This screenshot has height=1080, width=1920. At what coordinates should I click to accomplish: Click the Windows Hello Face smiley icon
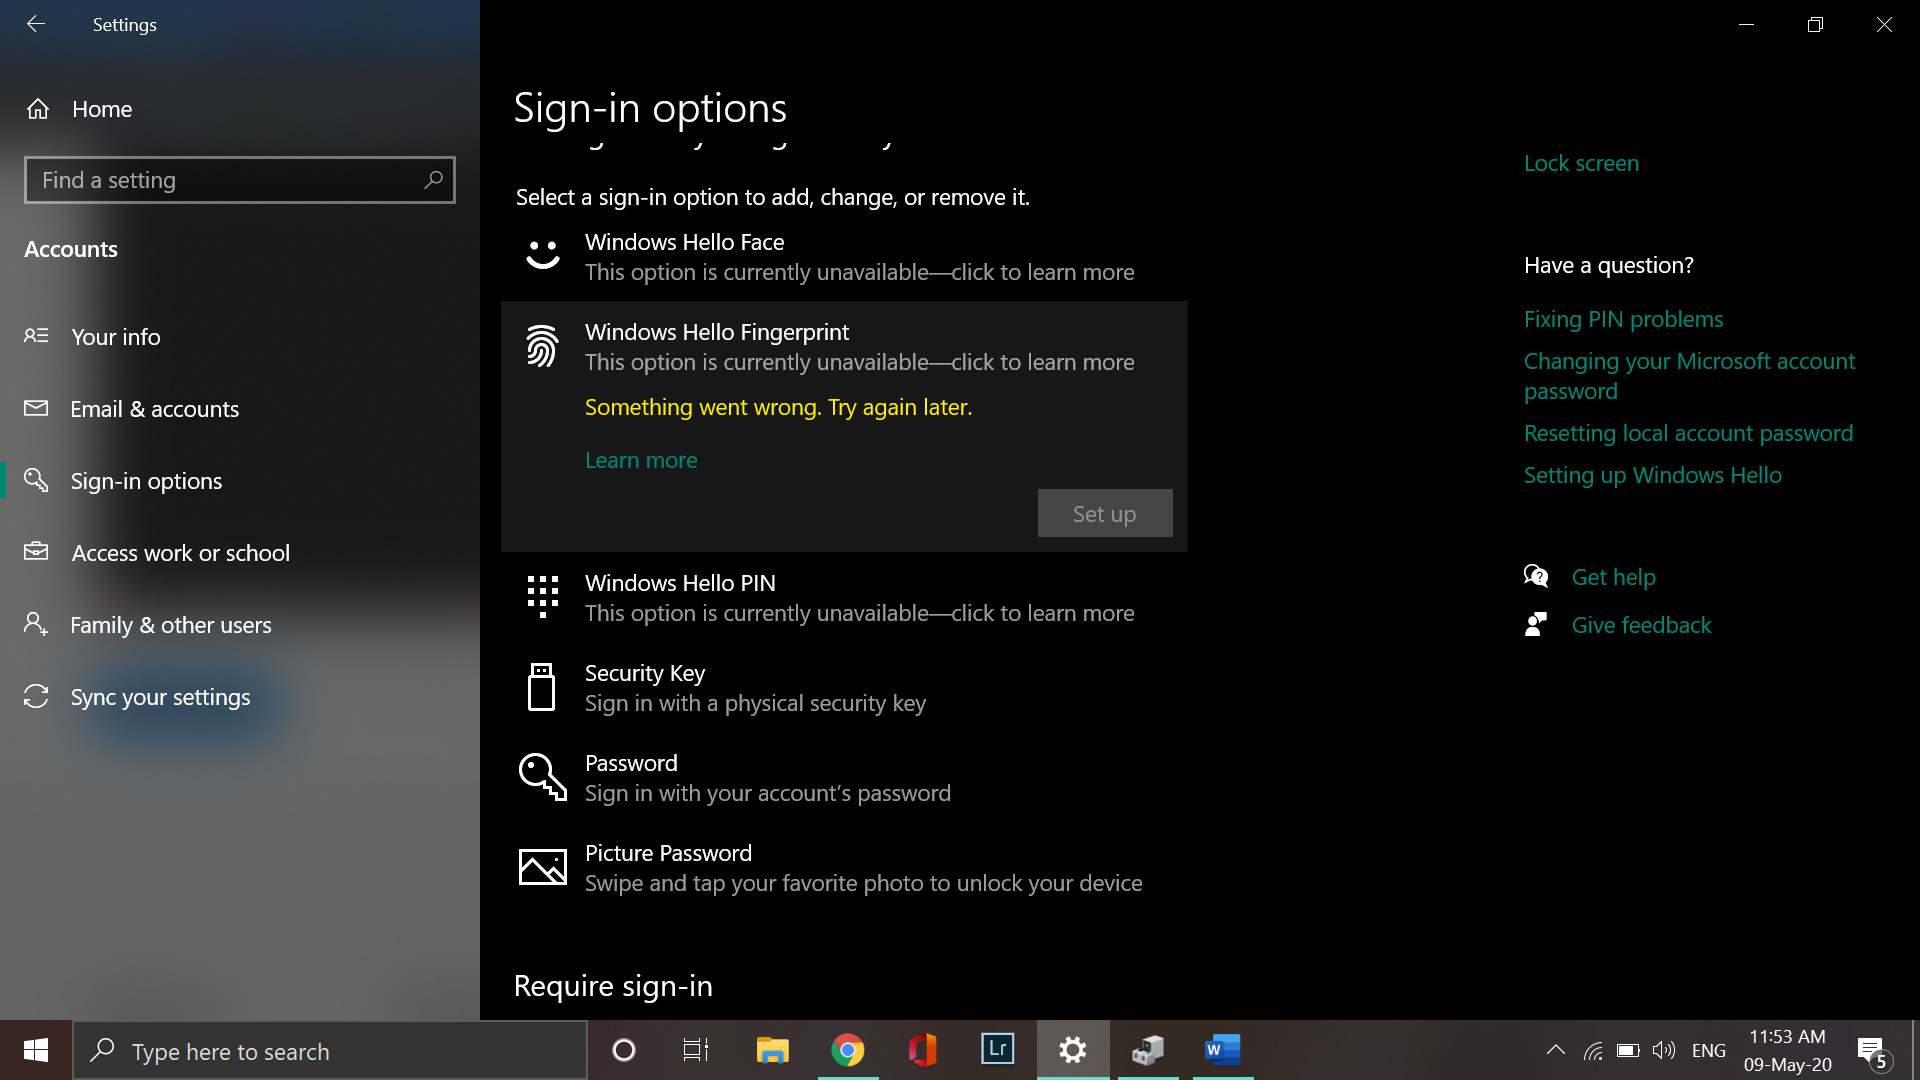543,255
